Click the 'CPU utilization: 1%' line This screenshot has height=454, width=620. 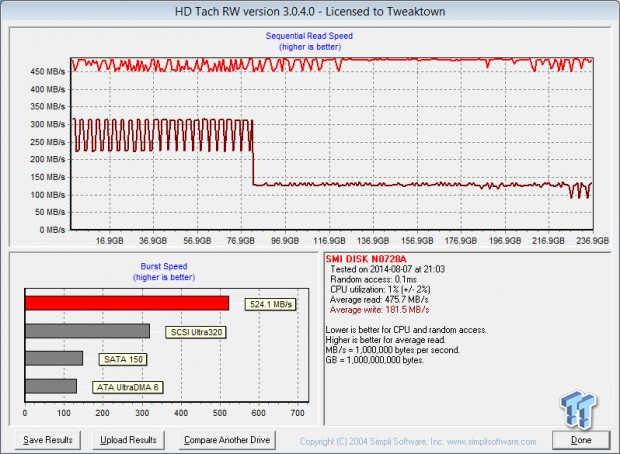pyautogui.click(x=380, y=289)
